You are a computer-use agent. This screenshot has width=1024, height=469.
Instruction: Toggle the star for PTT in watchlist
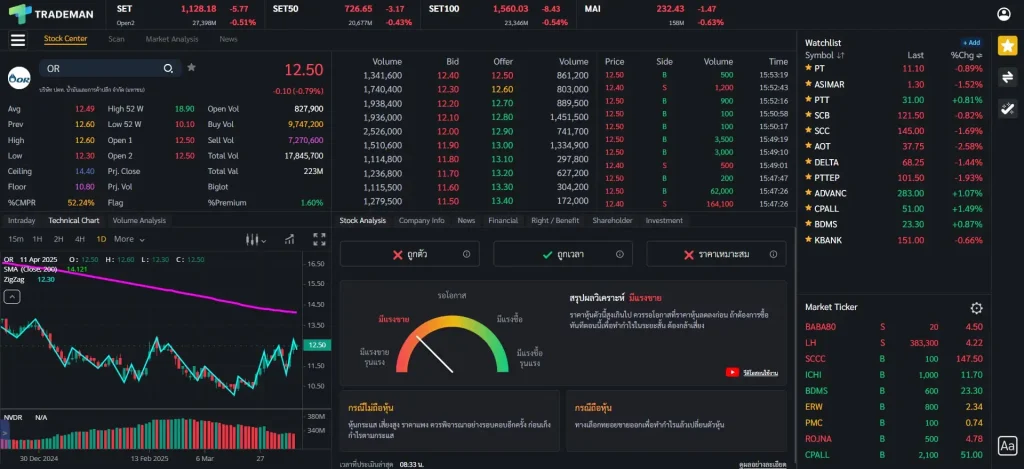pyautogui.click(x=808, y=99)
